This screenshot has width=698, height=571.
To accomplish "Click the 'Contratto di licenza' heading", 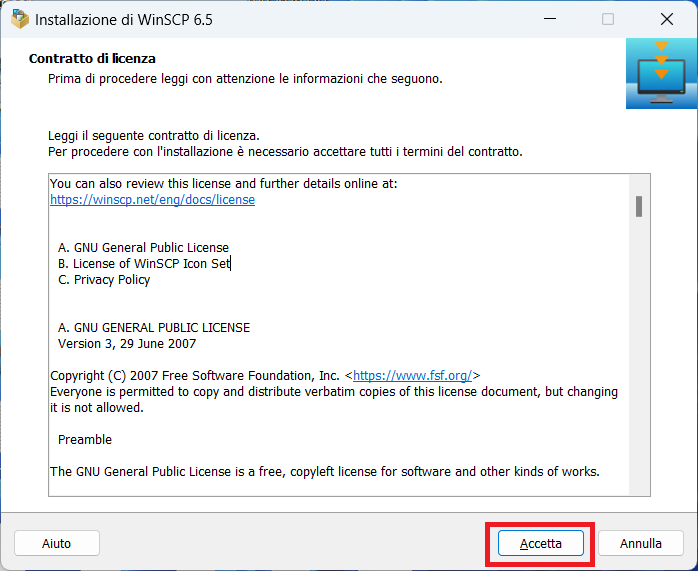I will [x=92, y=59].
